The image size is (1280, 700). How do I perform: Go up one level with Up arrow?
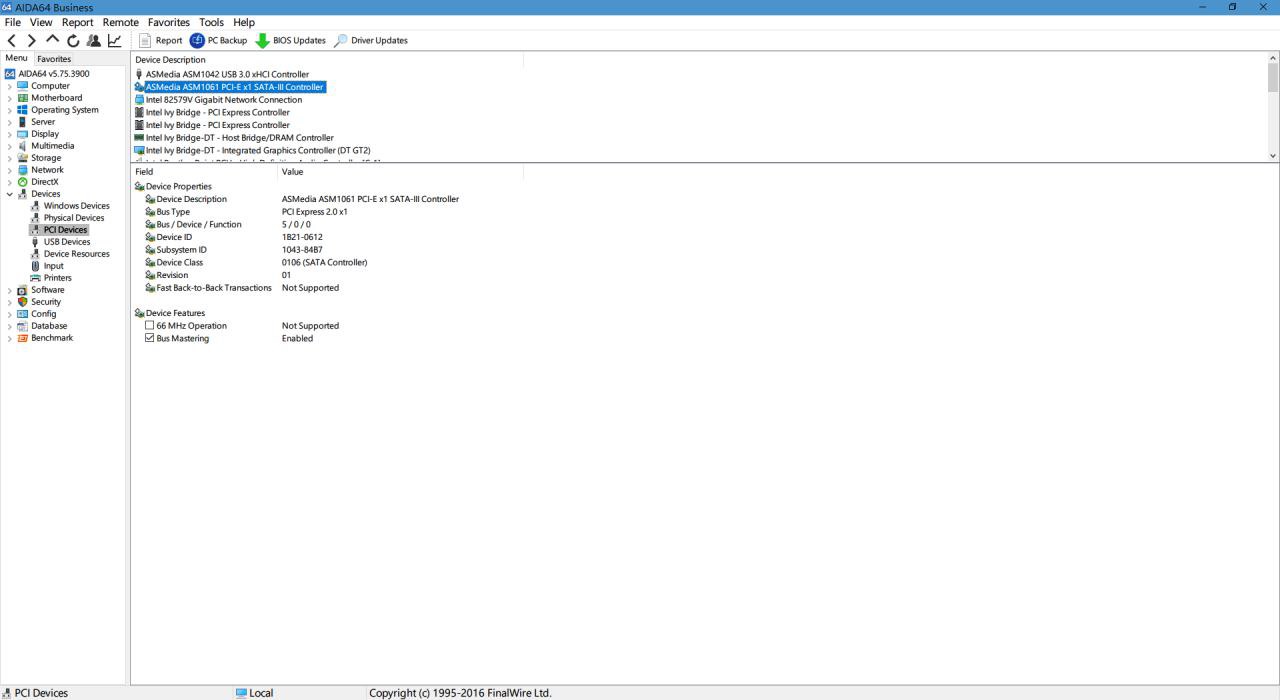click(53, 41)
